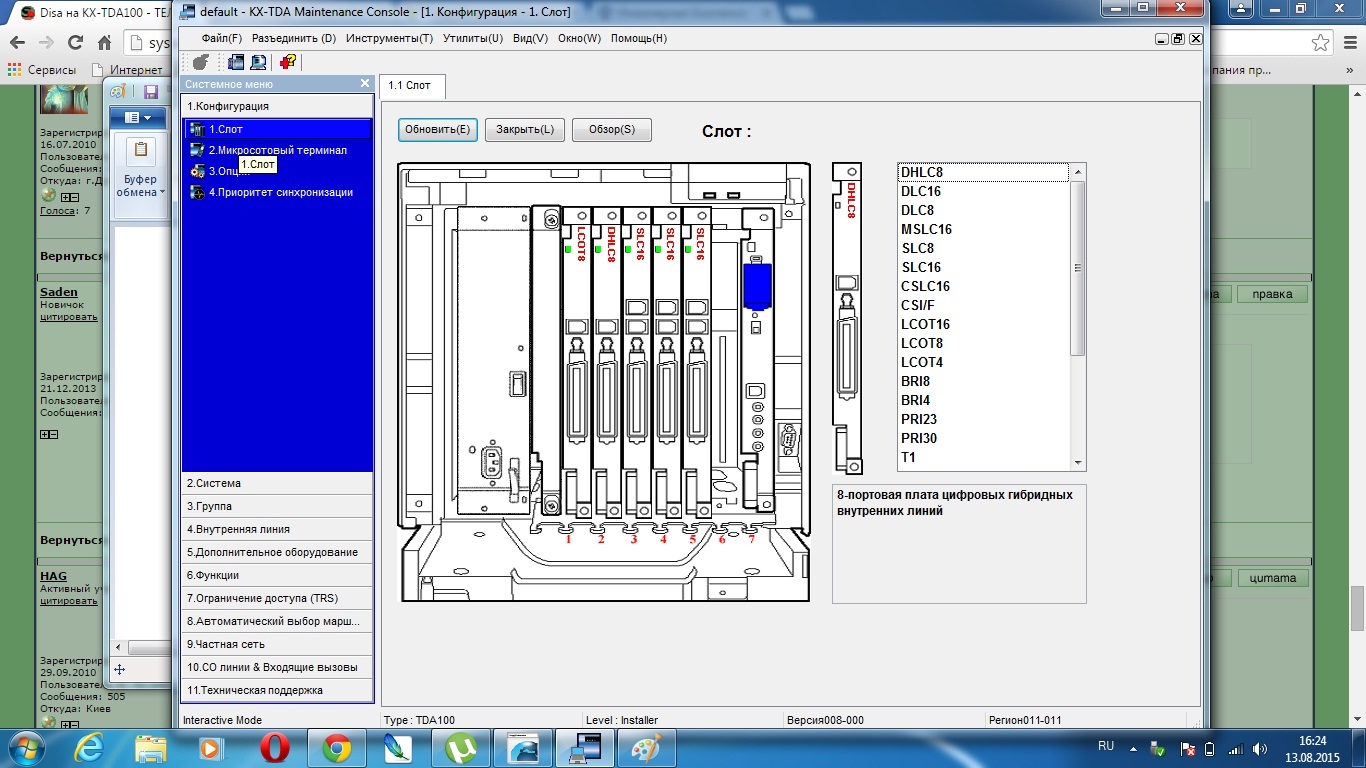
Task: Click the card list scrollbar thumb
Action: tap(1077, 268)
